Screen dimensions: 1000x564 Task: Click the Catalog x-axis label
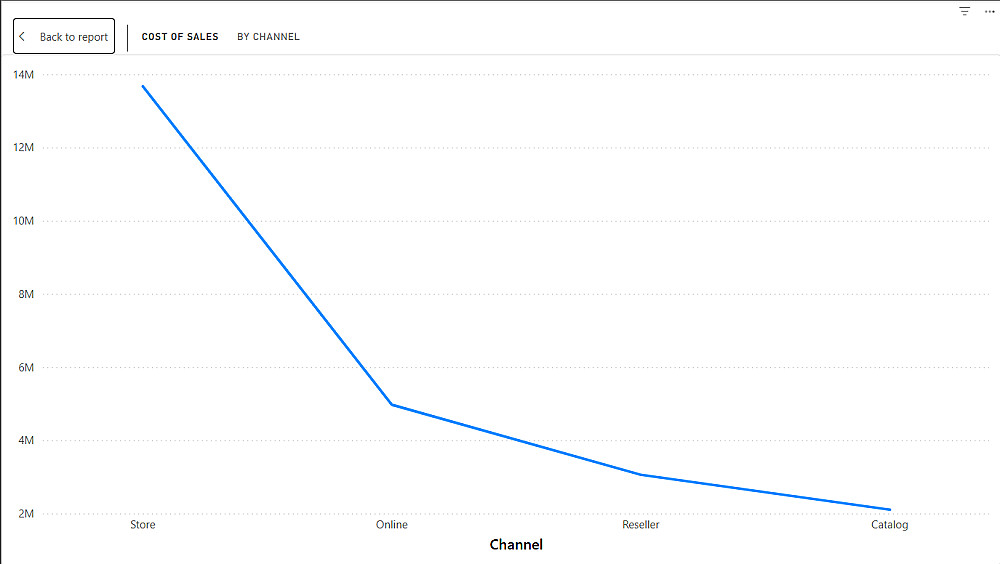(889, 525)
